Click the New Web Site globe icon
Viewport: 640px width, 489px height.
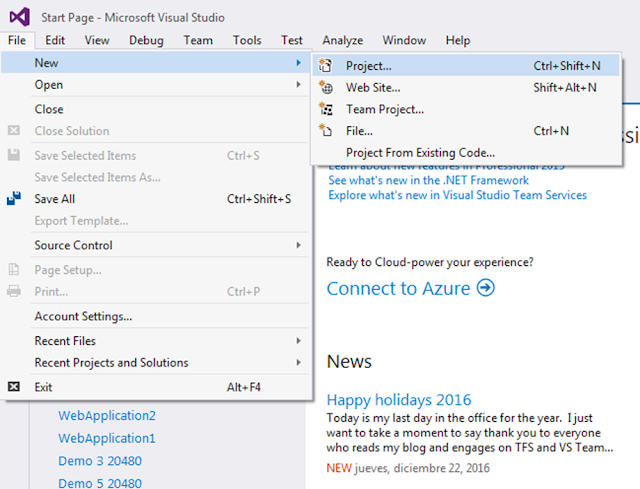(326, 87)
